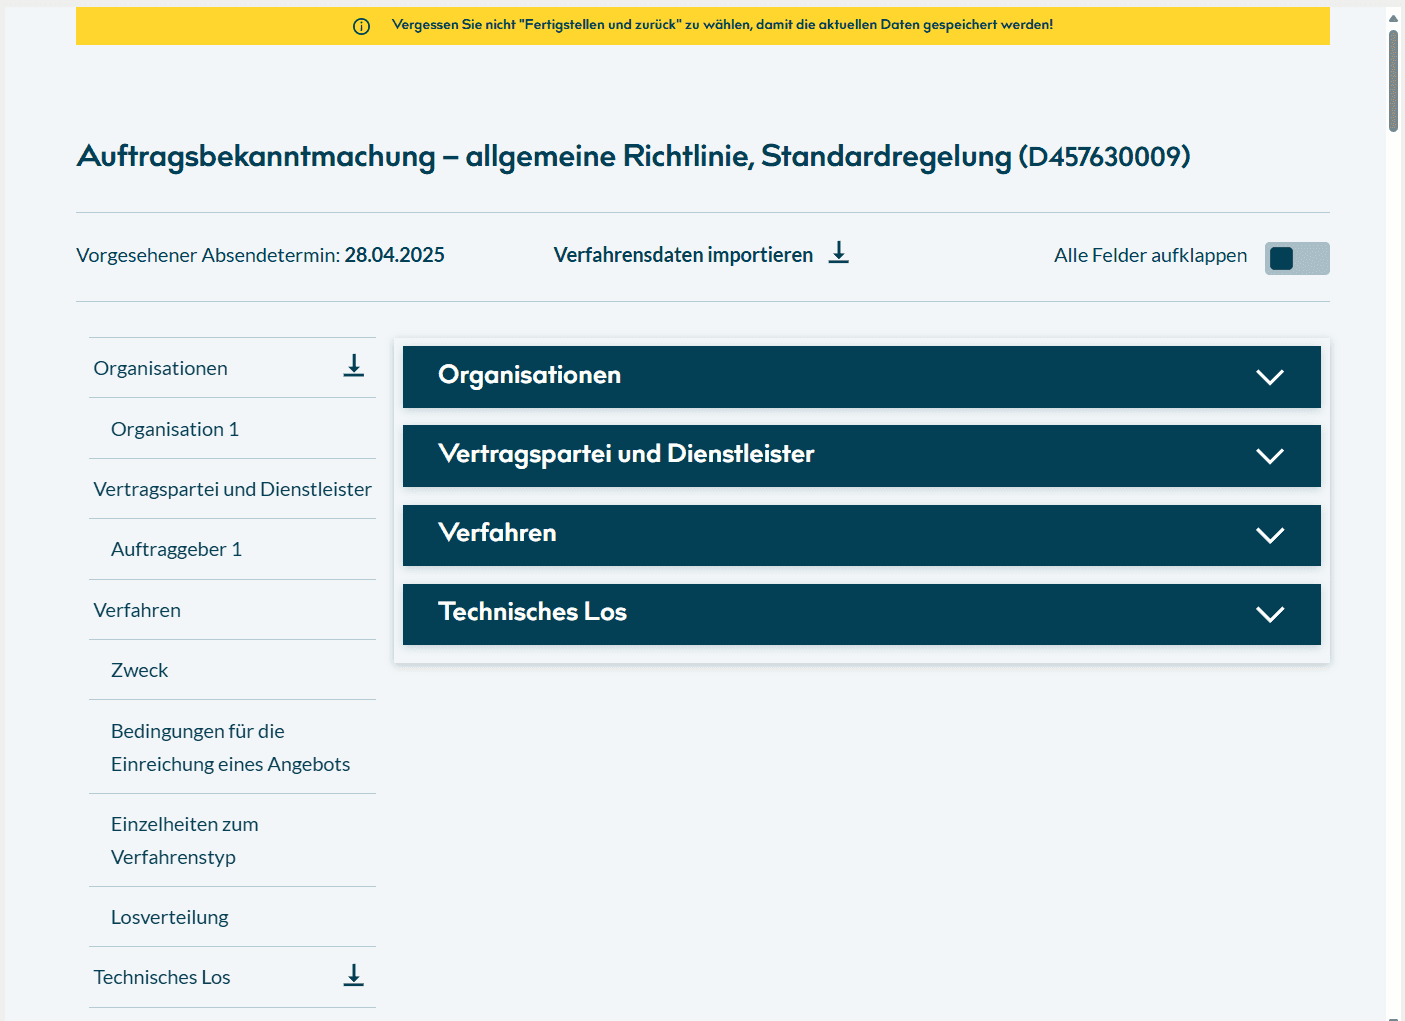
Task: Select Organisationen in the sidebar navigation
Action: coord(160,368)
